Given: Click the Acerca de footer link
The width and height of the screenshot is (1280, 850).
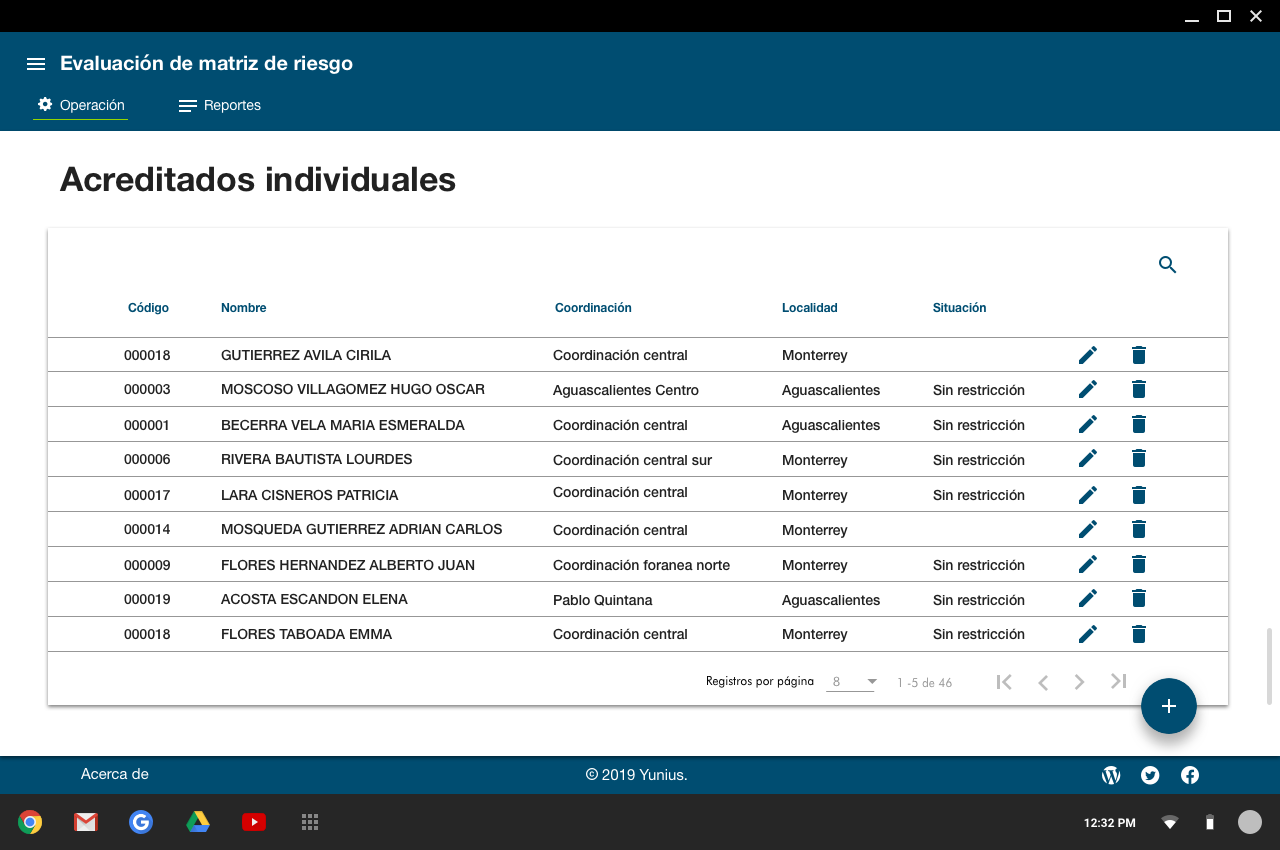Looking at the screenshot, I should point(115,774).
